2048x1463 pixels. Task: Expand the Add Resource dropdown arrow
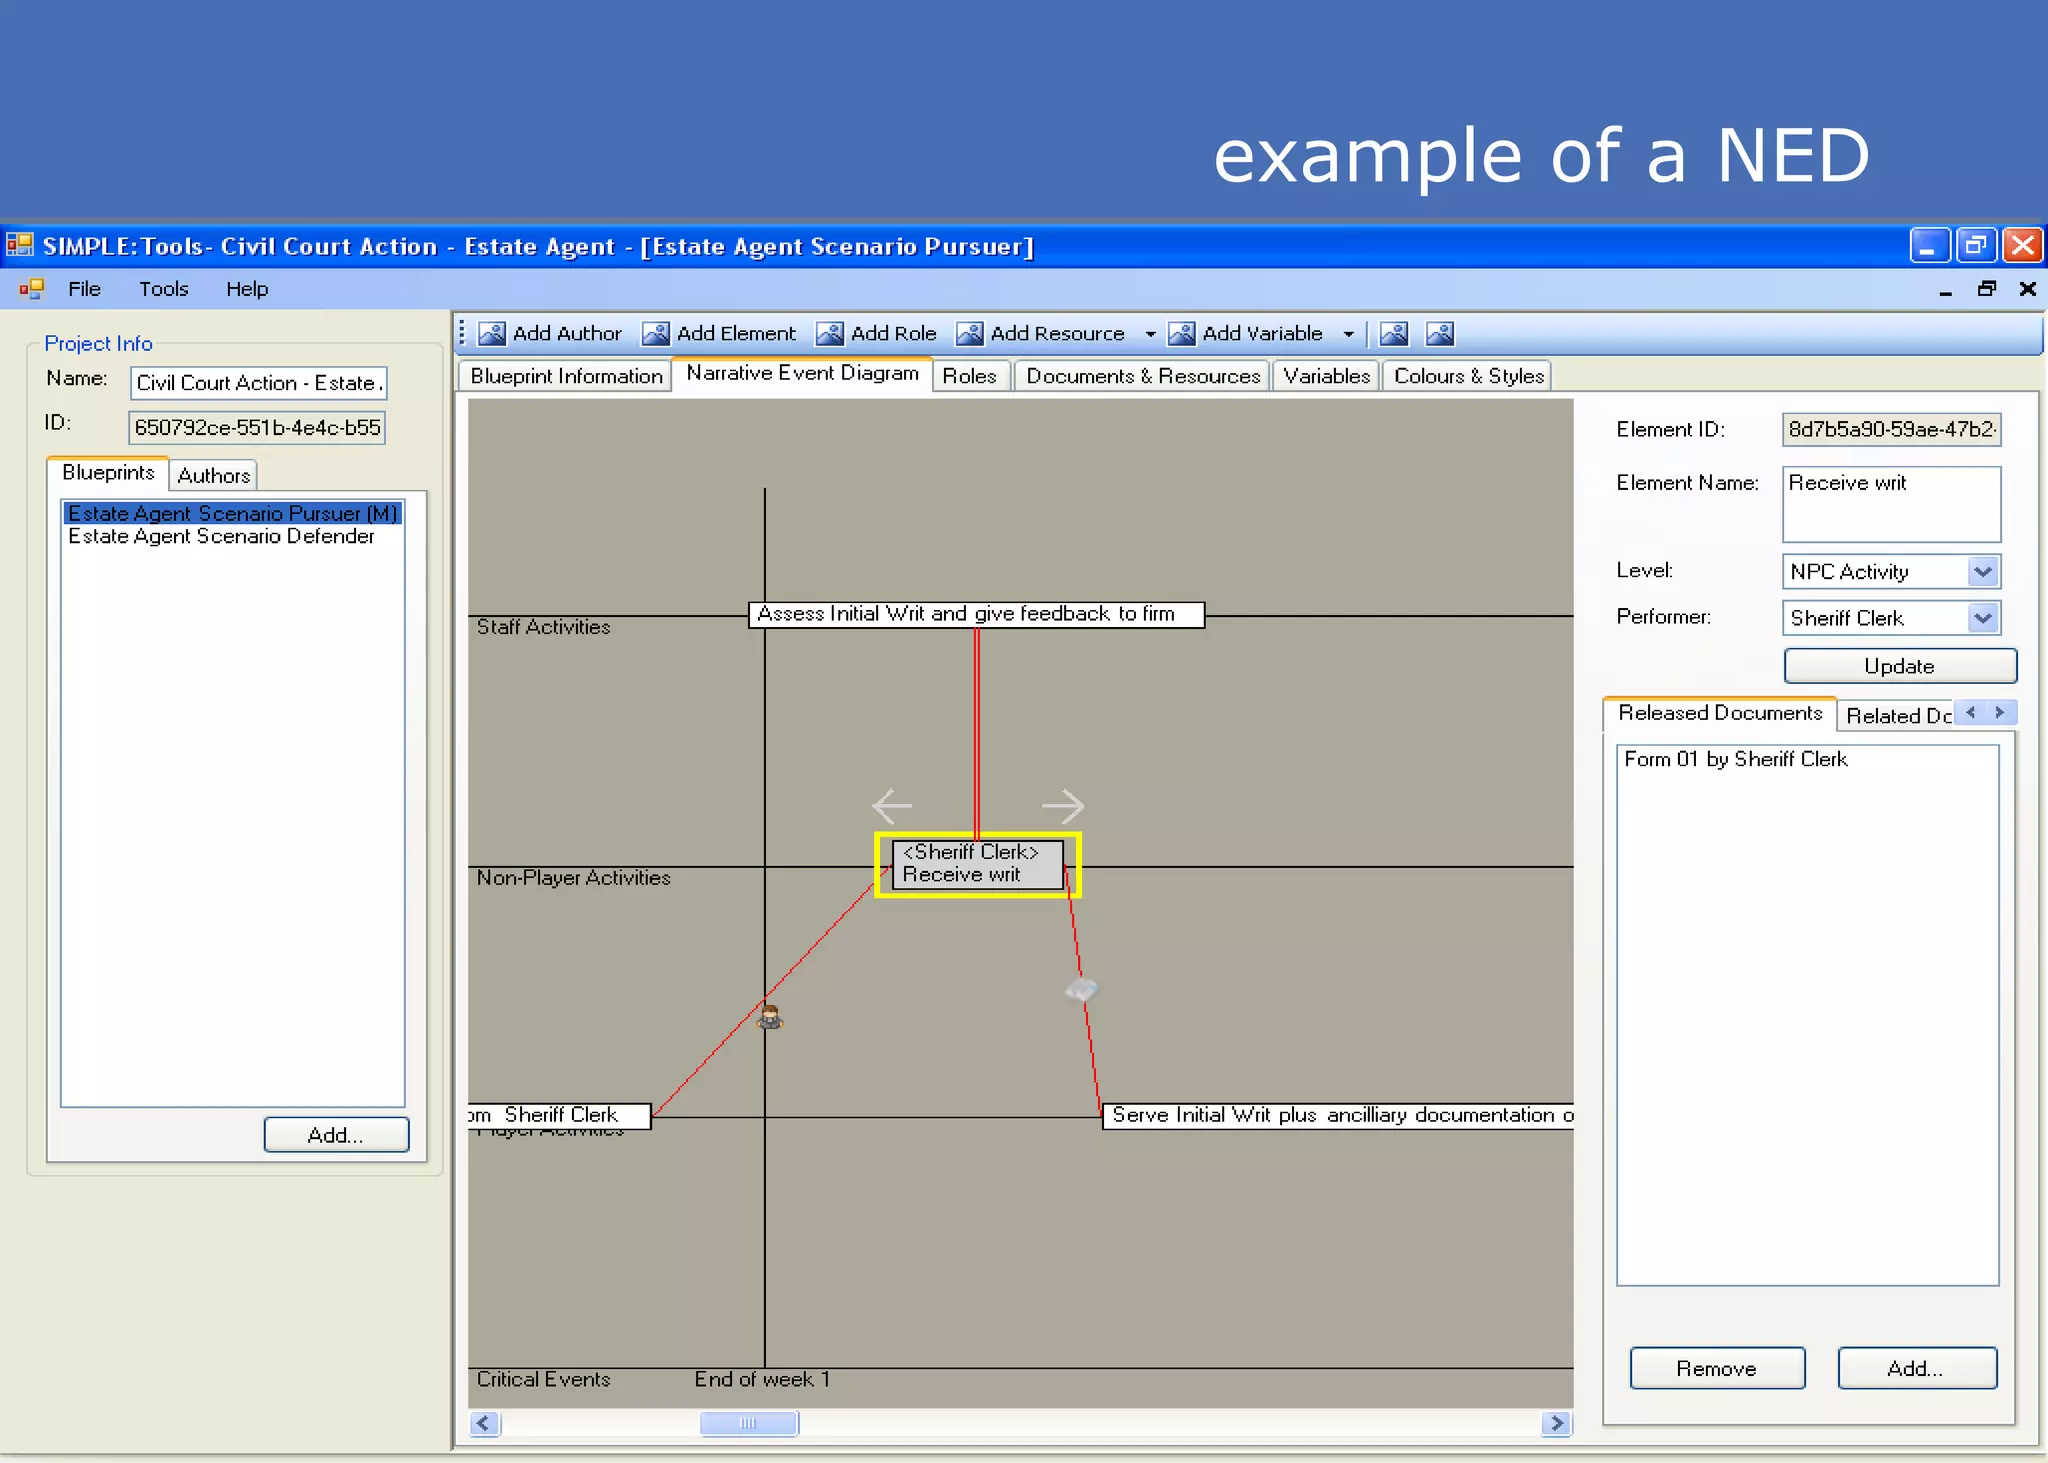pyautogui.click(x=1150, y=334)
